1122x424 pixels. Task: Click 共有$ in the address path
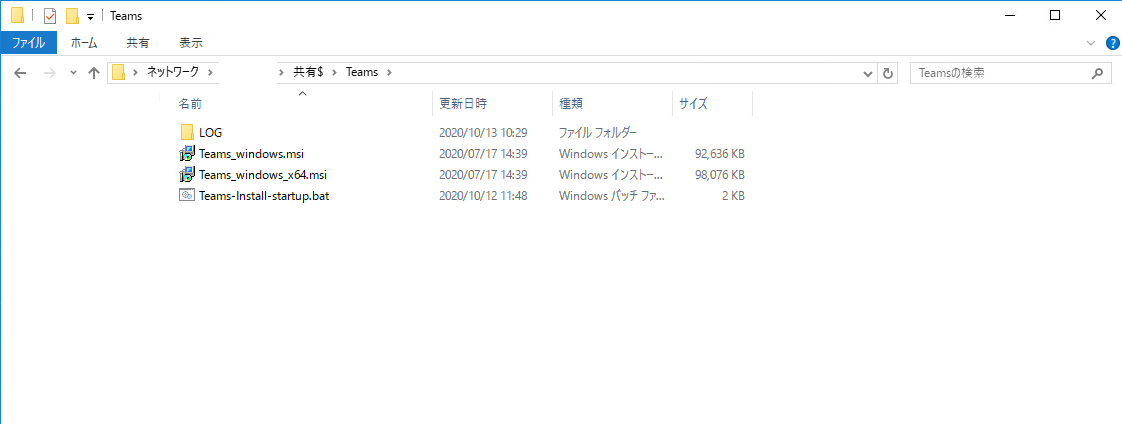308,72
